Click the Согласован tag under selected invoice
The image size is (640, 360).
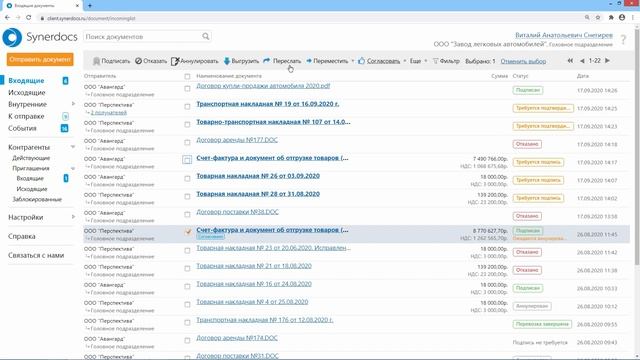(211, 237)
